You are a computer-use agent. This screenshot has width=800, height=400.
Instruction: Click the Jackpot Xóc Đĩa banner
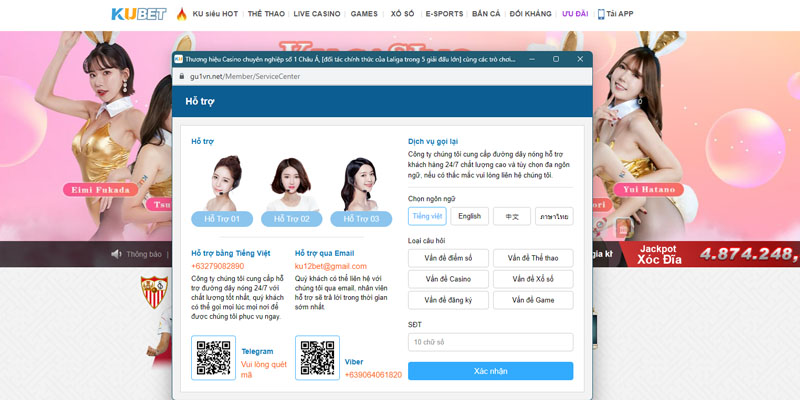tap(659, 254)
